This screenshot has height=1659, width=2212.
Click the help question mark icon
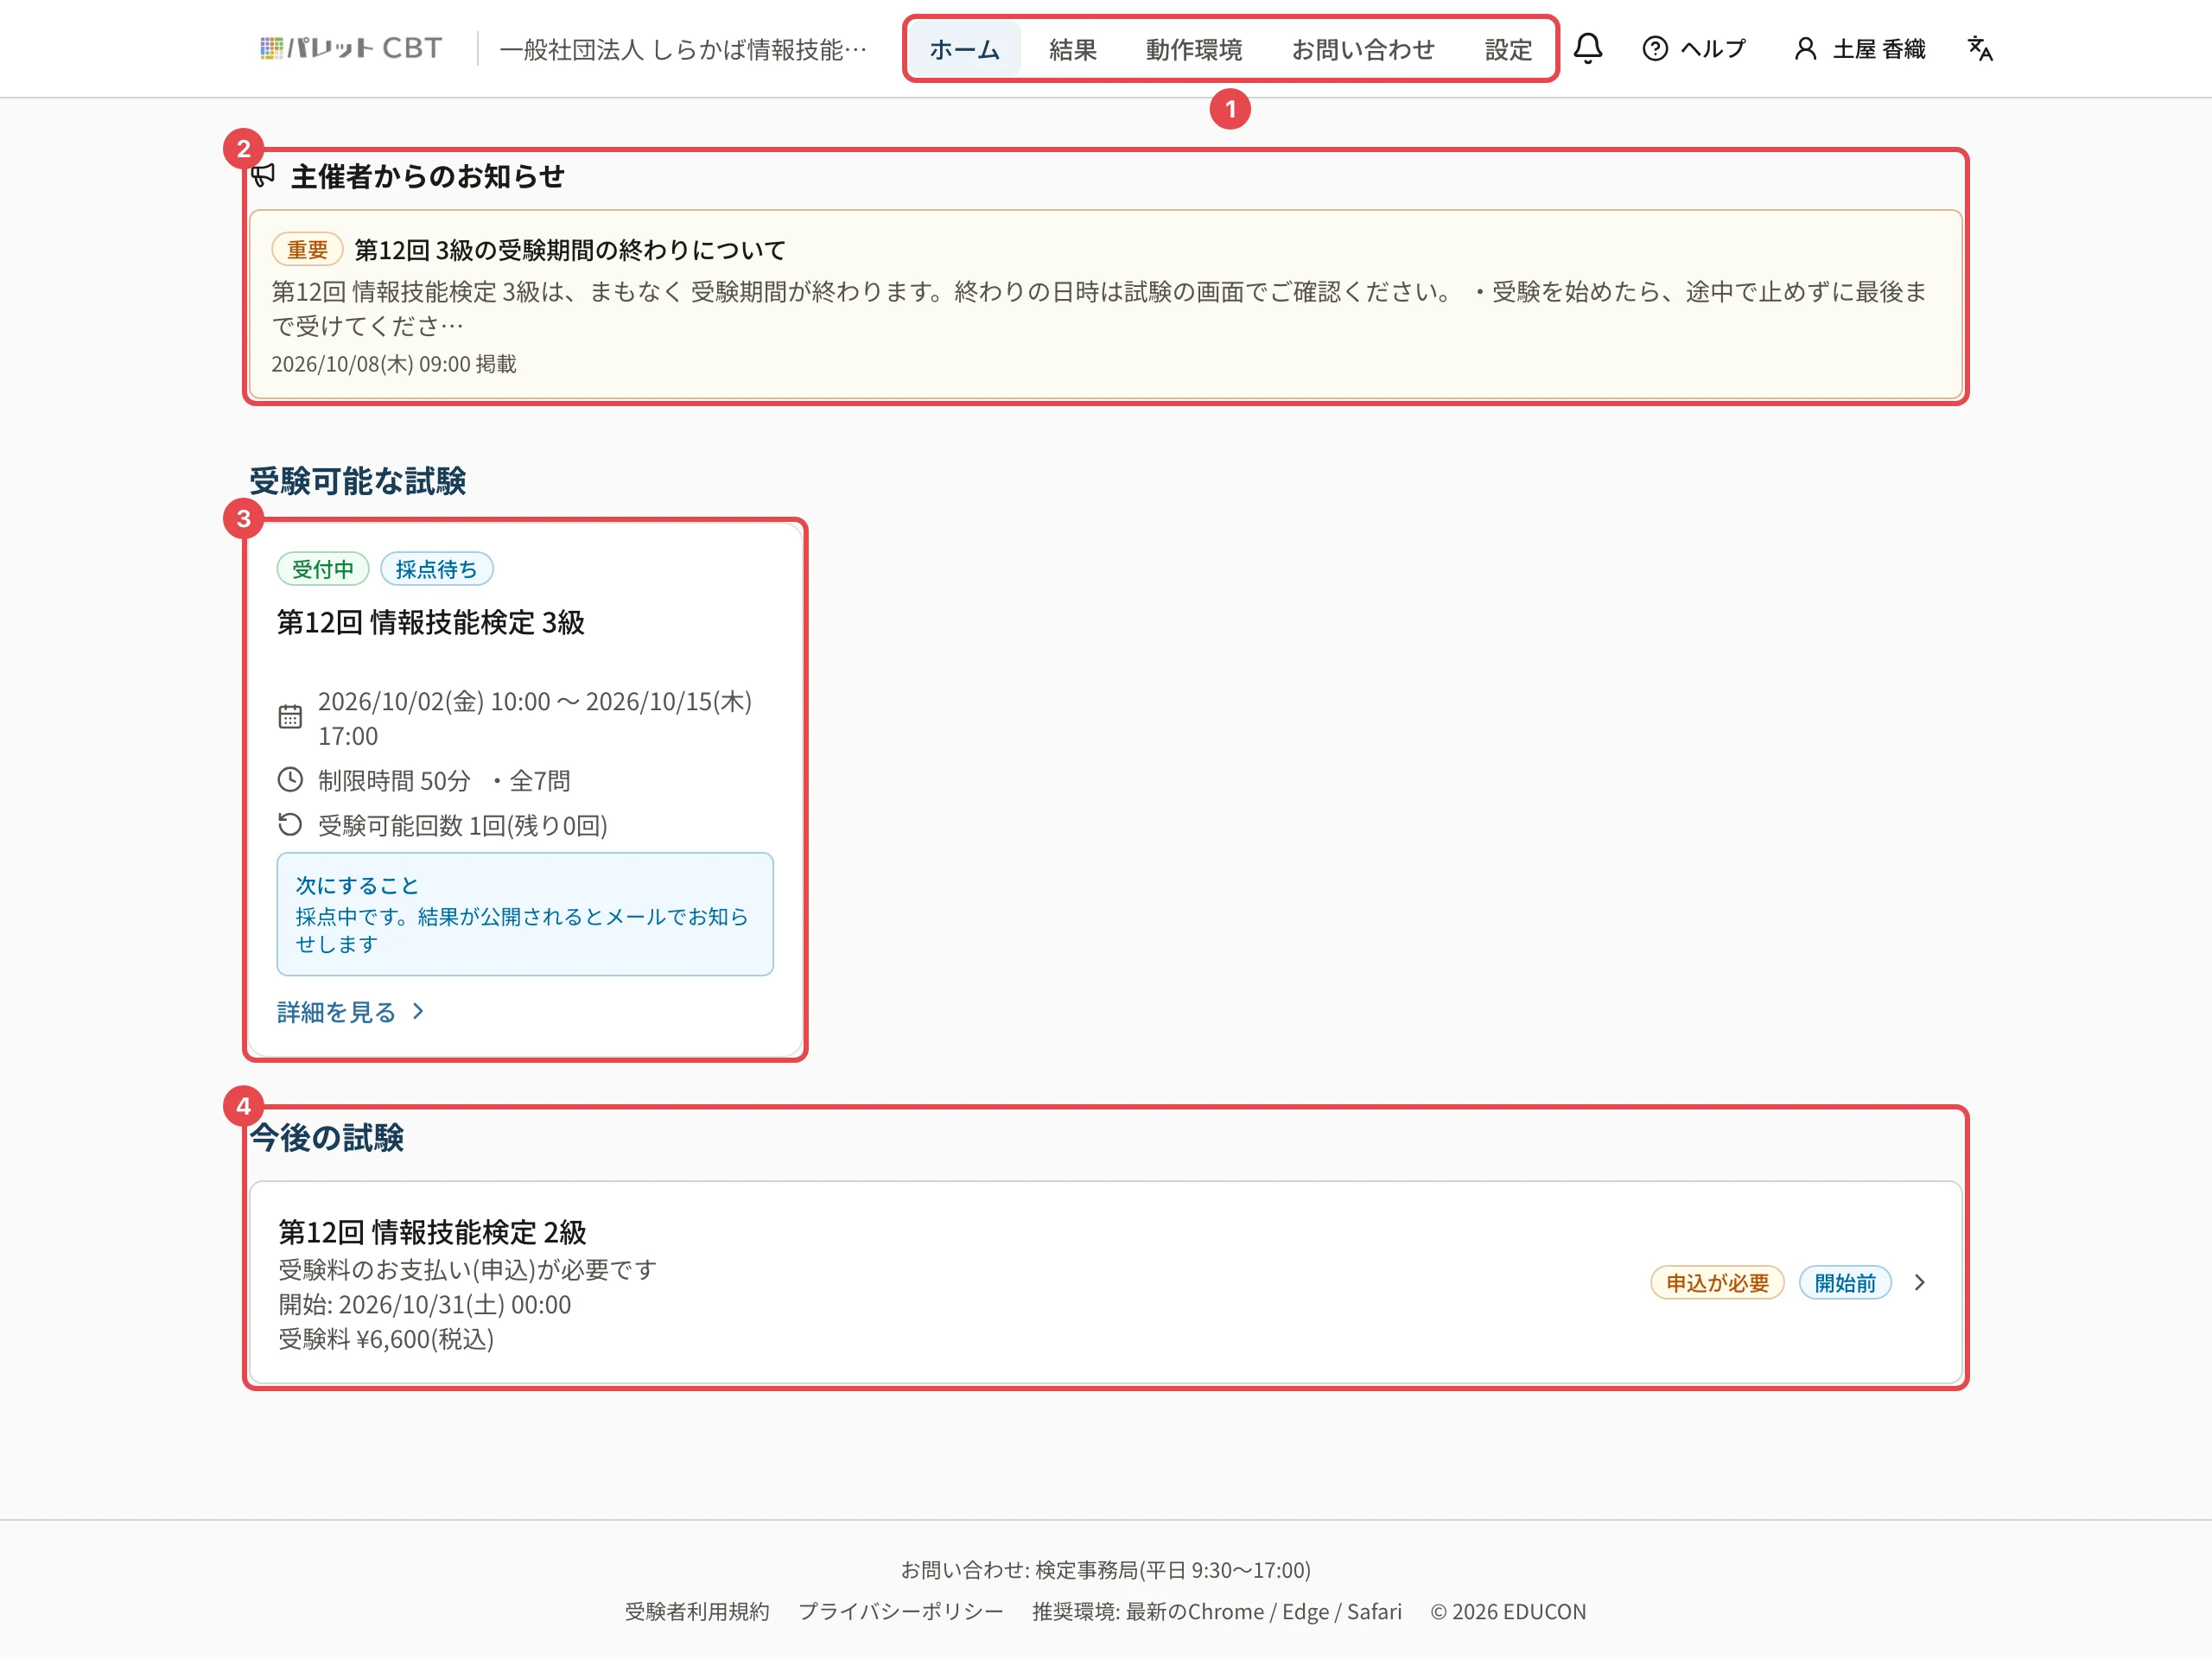pos(1655,48)
